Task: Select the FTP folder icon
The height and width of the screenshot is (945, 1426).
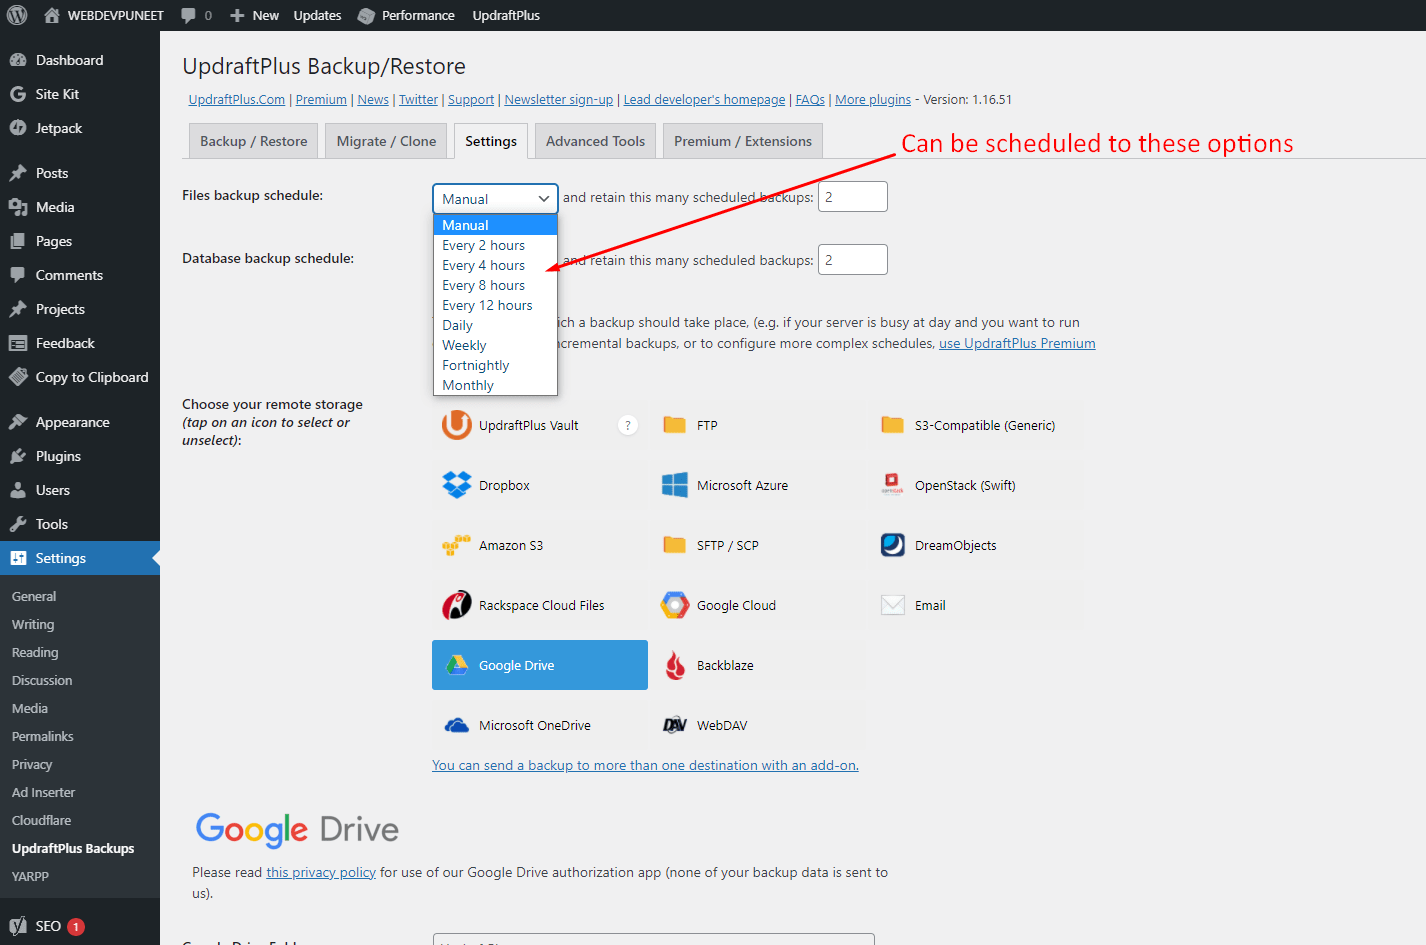Action: point(675,425)
